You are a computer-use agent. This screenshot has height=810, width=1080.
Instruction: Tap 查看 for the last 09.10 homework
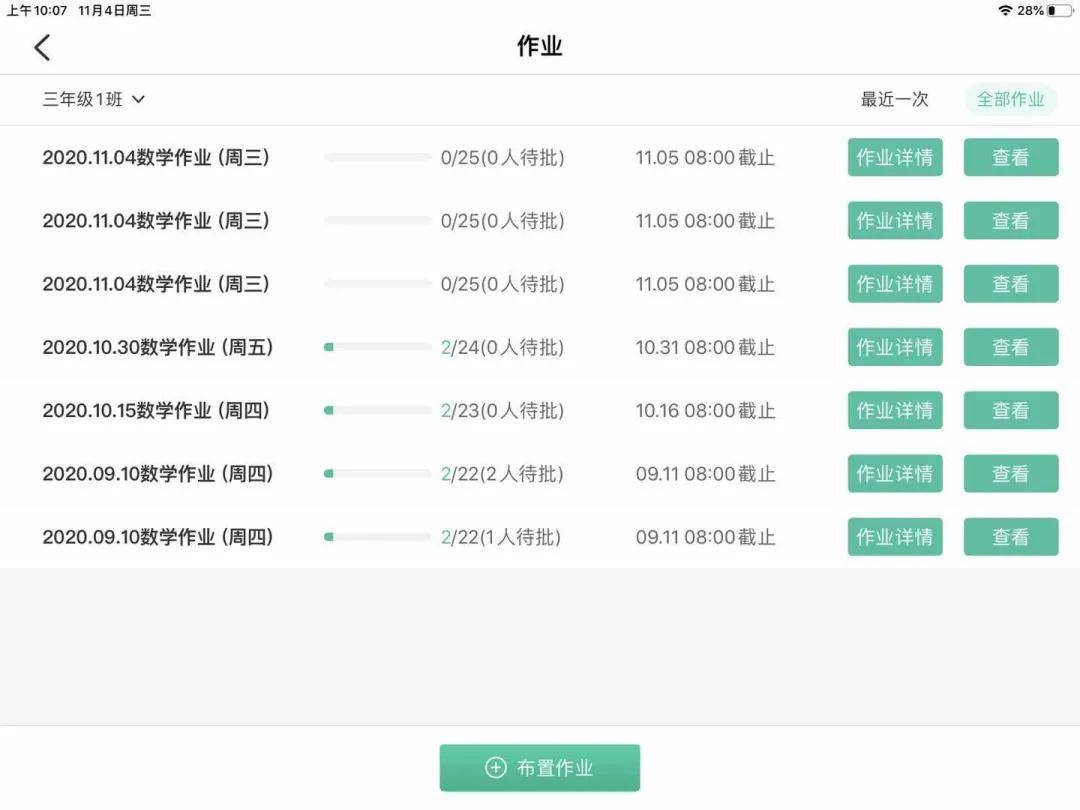pyautogui.click(x=1010, y=537)
